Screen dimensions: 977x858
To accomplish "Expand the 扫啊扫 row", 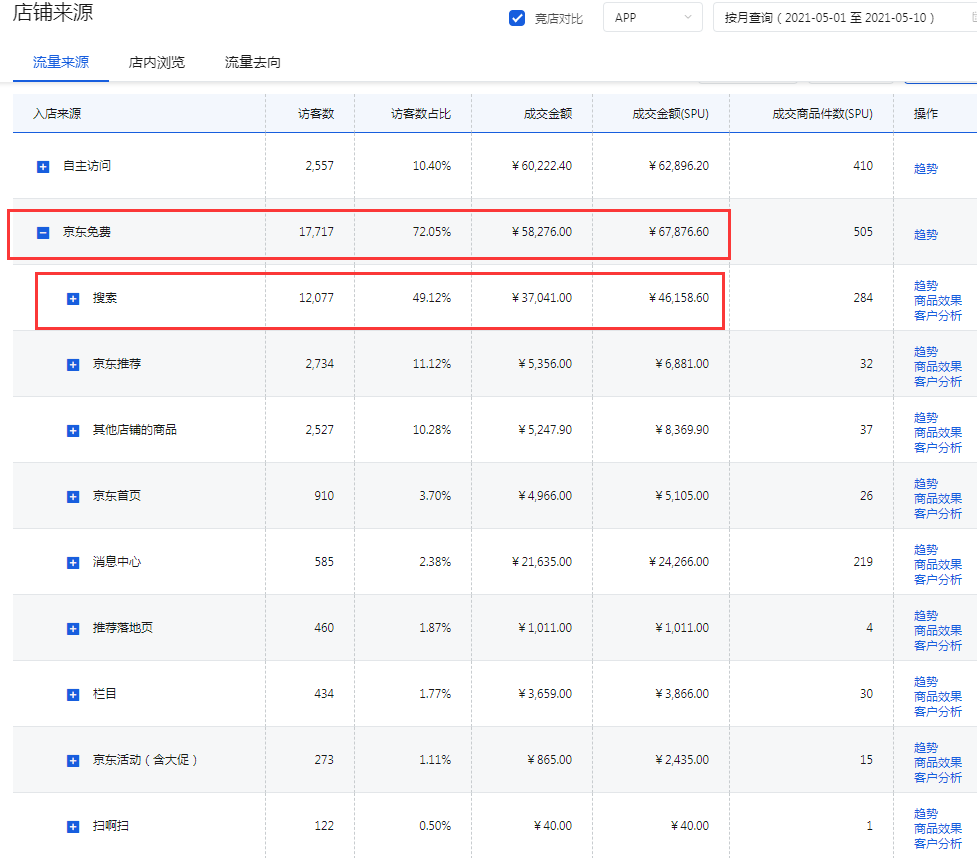I will (x=73, y=827).
